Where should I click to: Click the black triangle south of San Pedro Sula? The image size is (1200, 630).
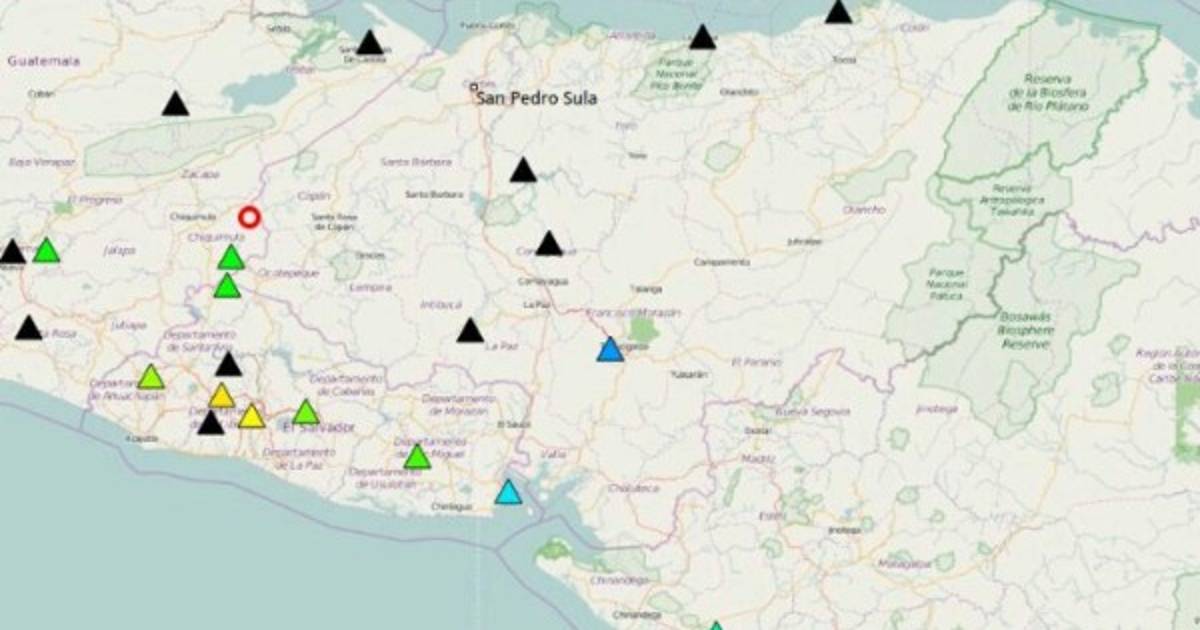523,171
